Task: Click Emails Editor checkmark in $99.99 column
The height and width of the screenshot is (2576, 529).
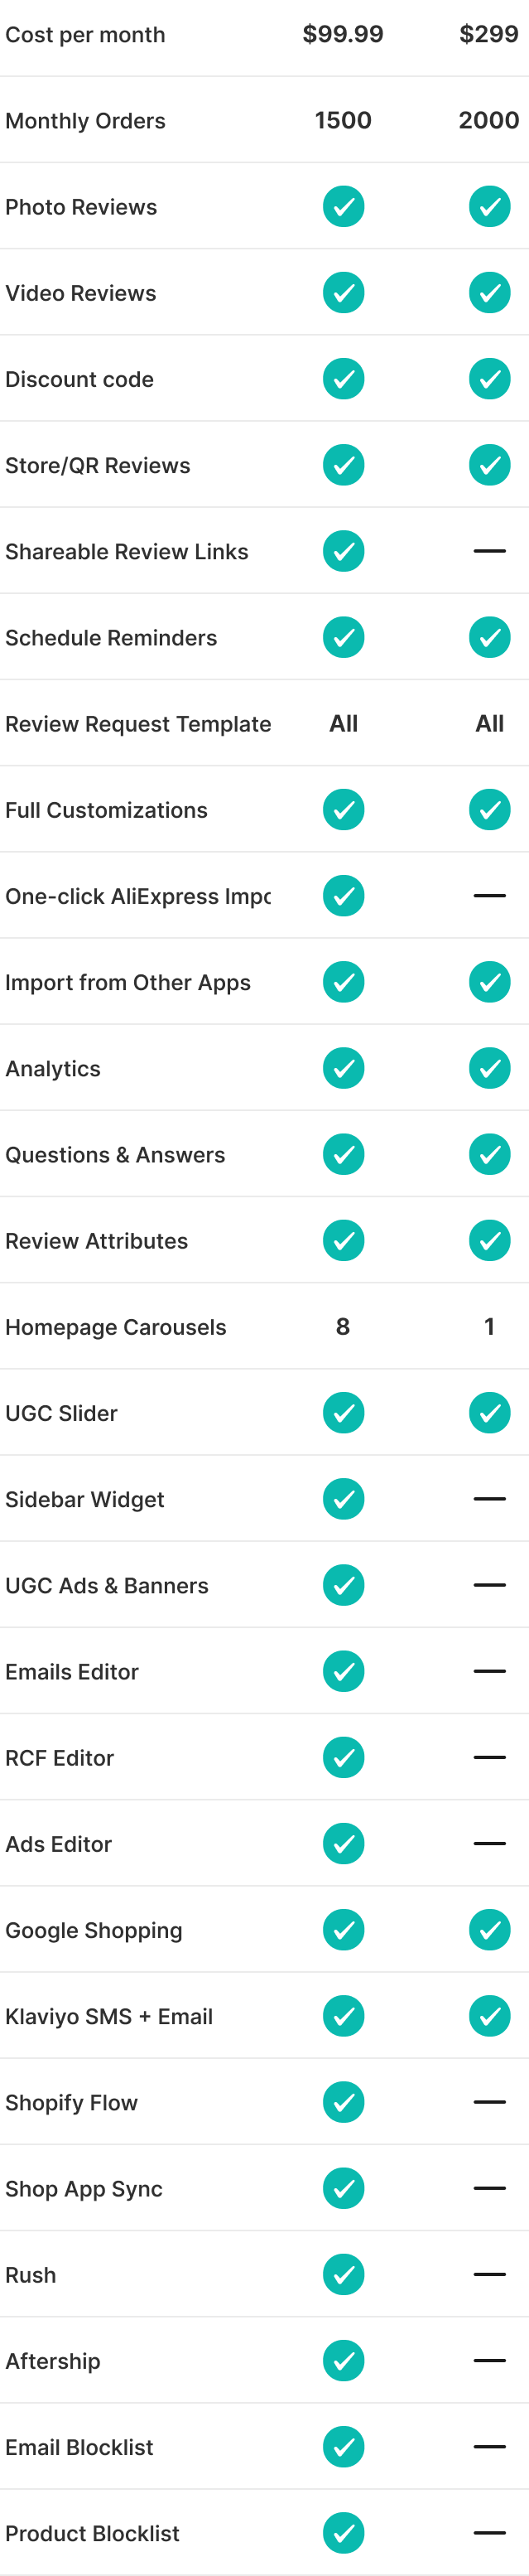Action: pos(343,1671)
